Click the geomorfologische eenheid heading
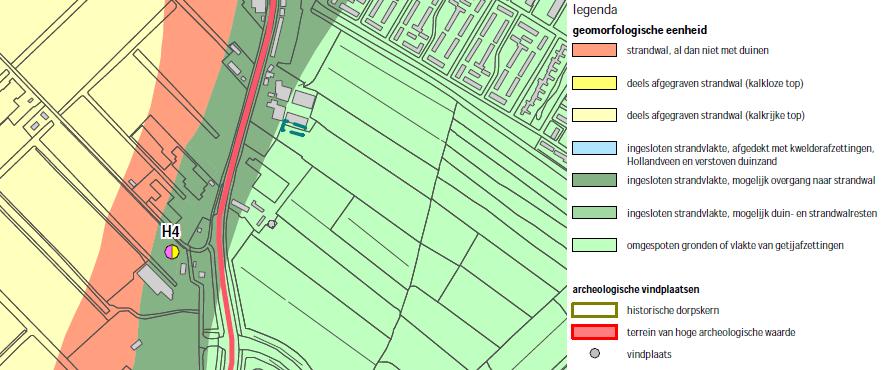The image size is (891, 370). (x=639, y=30)
